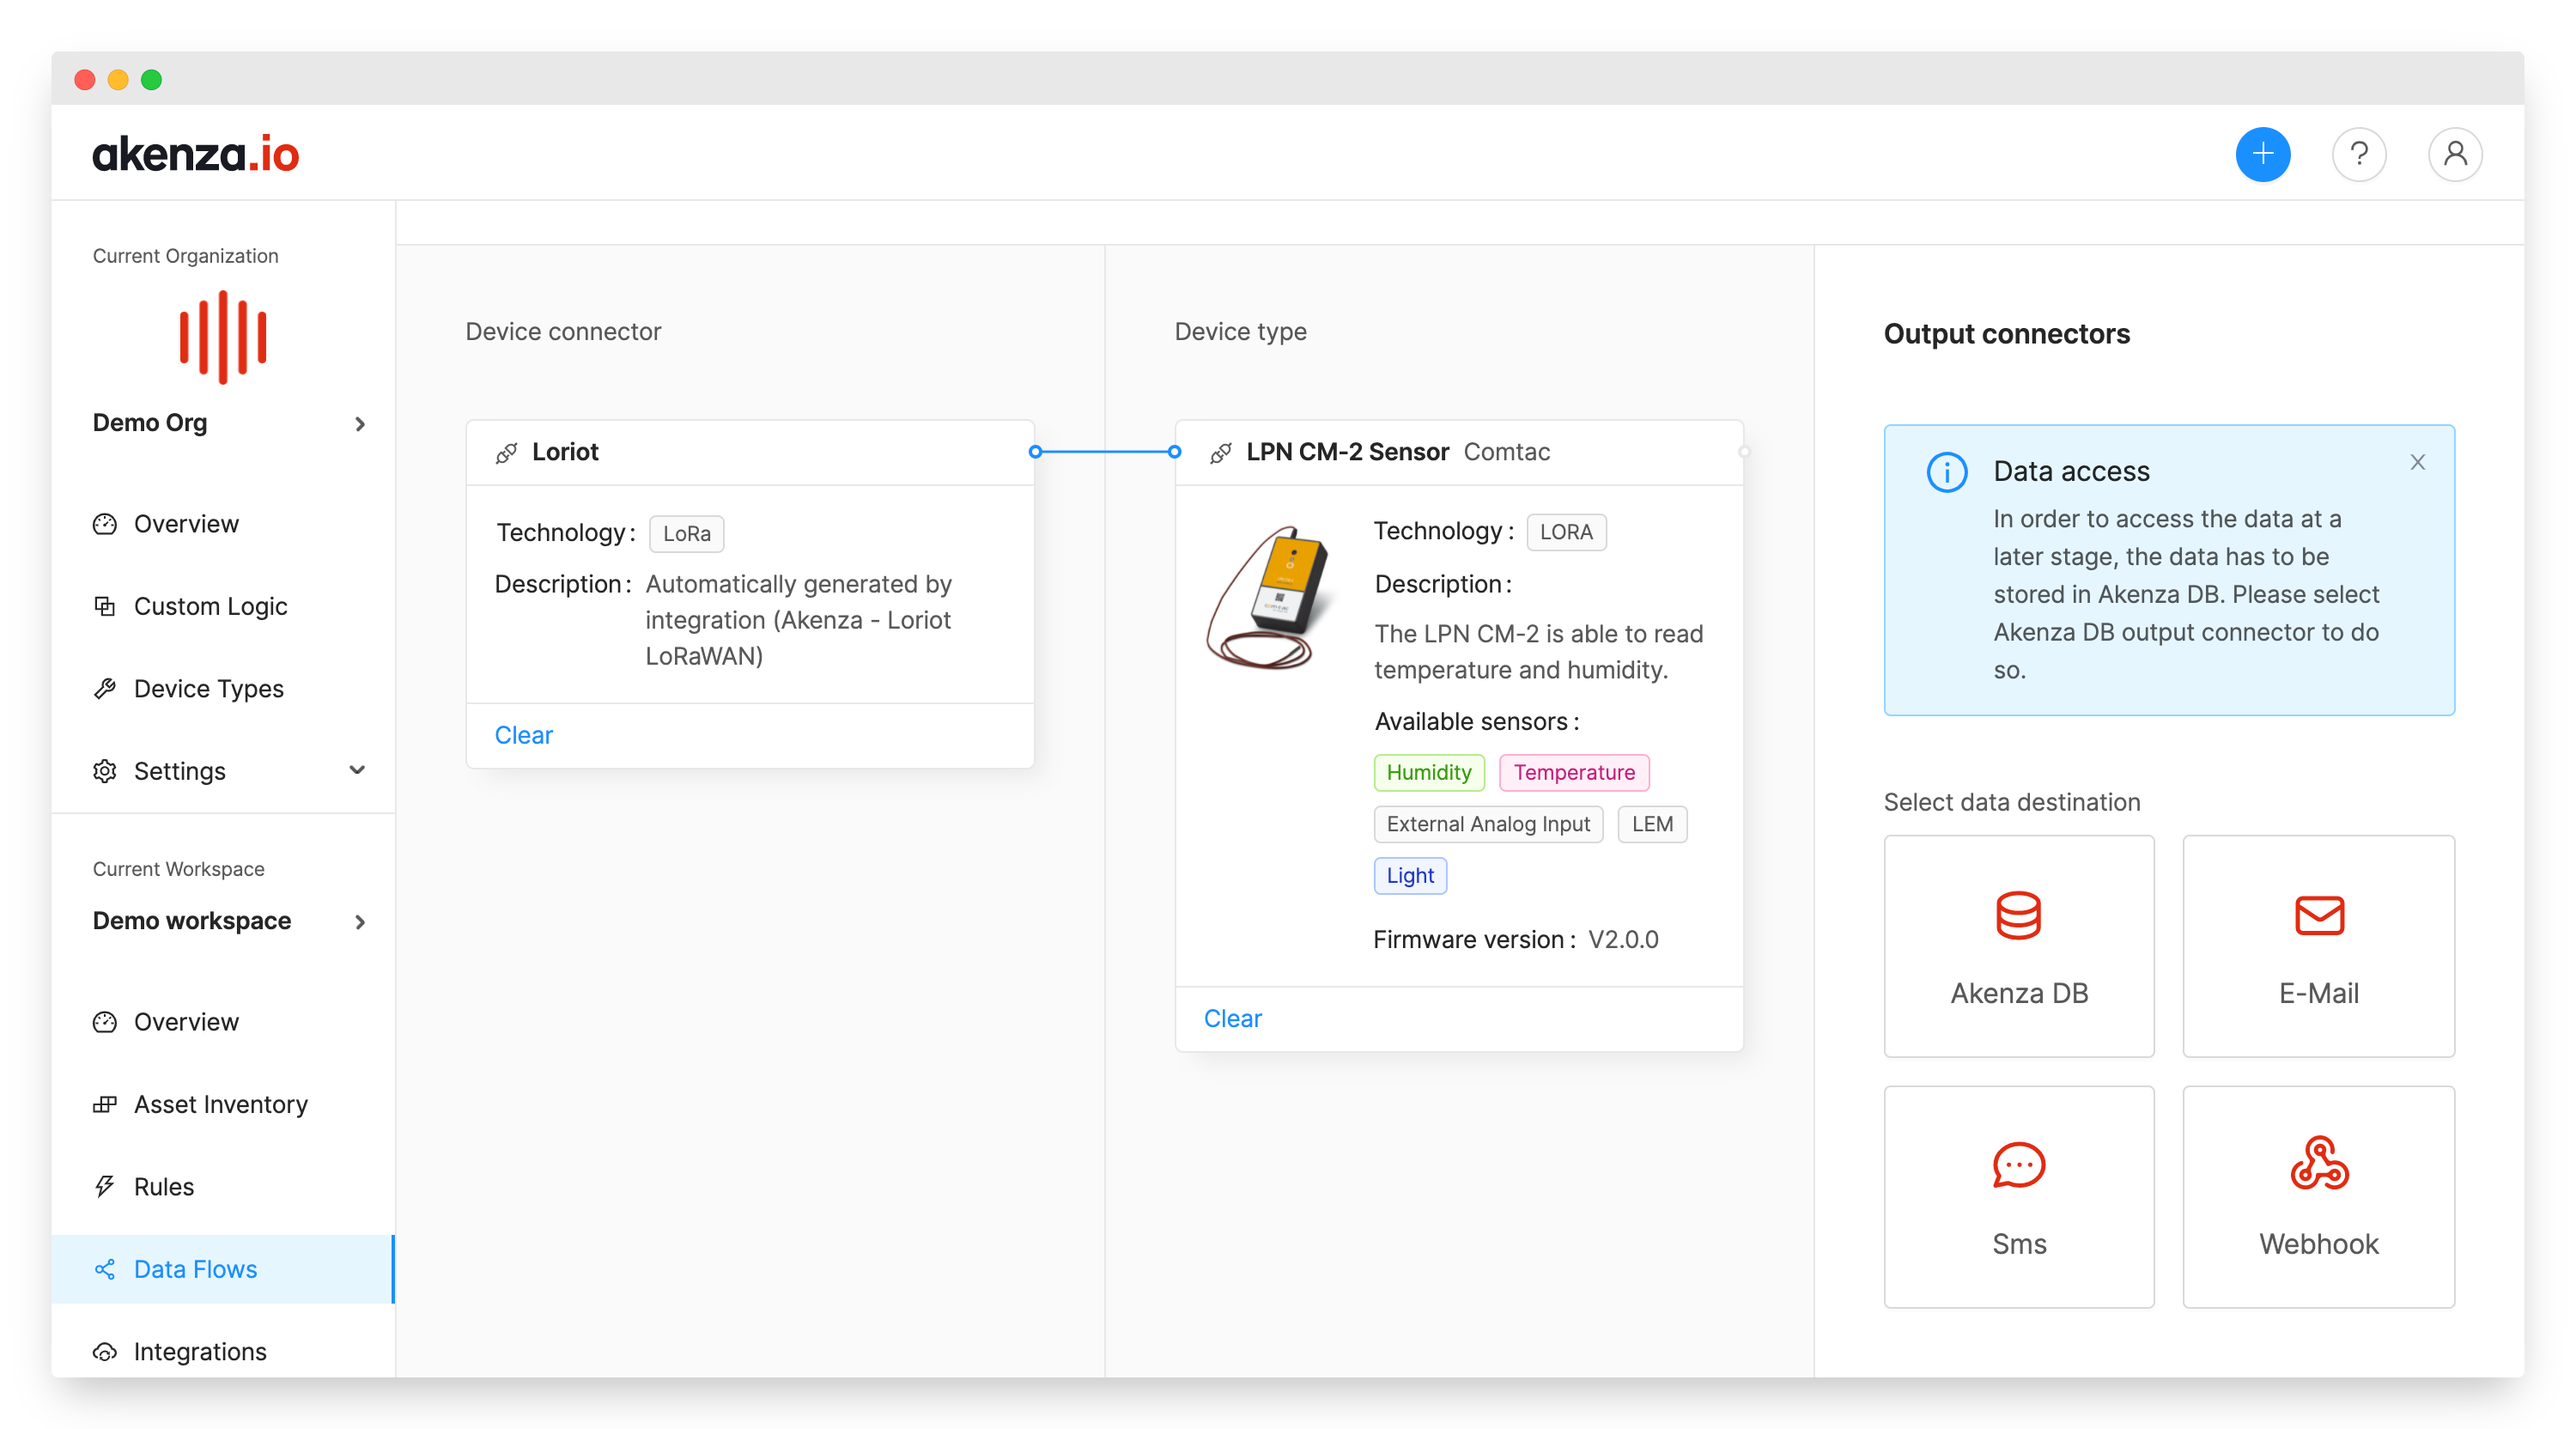This screenshot has height=1429, width=2576.
Task: Click the V2.0.0 firmware version value
Action: point(1623,939)
